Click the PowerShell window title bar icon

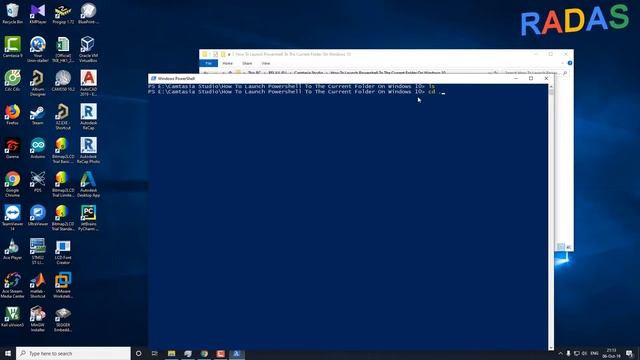pos(153,78)
